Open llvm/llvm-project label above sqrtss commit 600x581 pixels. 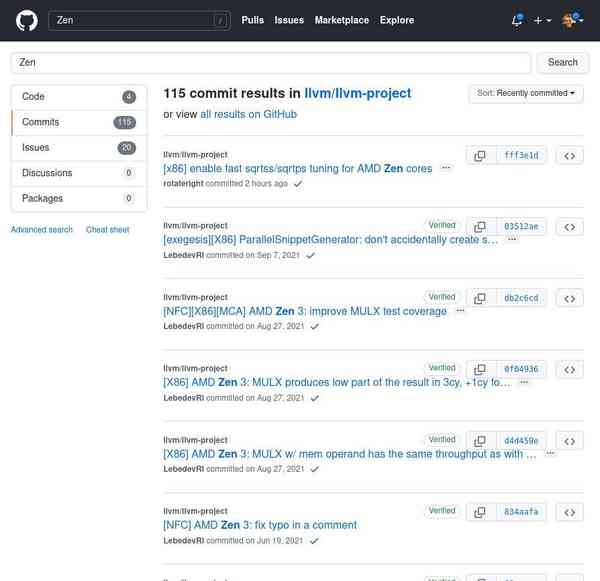[195, 155]
